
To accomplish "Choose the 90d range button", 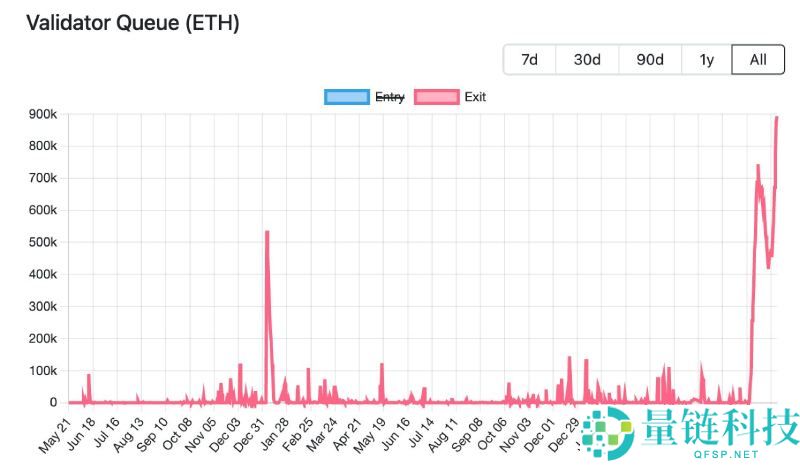I will (x=650, y=60).
